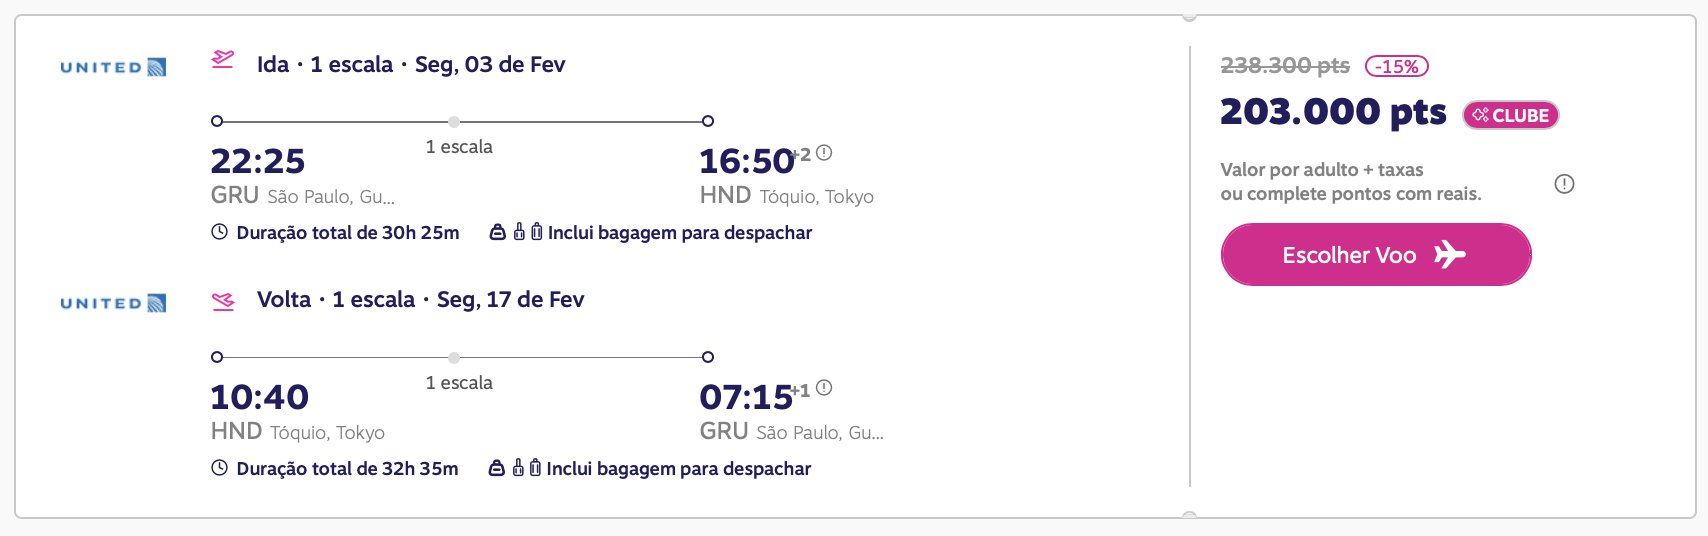Viewport: 1708px width, 536px height.
Task: Click the outbound flight's baggage icons
Action: 515,232
